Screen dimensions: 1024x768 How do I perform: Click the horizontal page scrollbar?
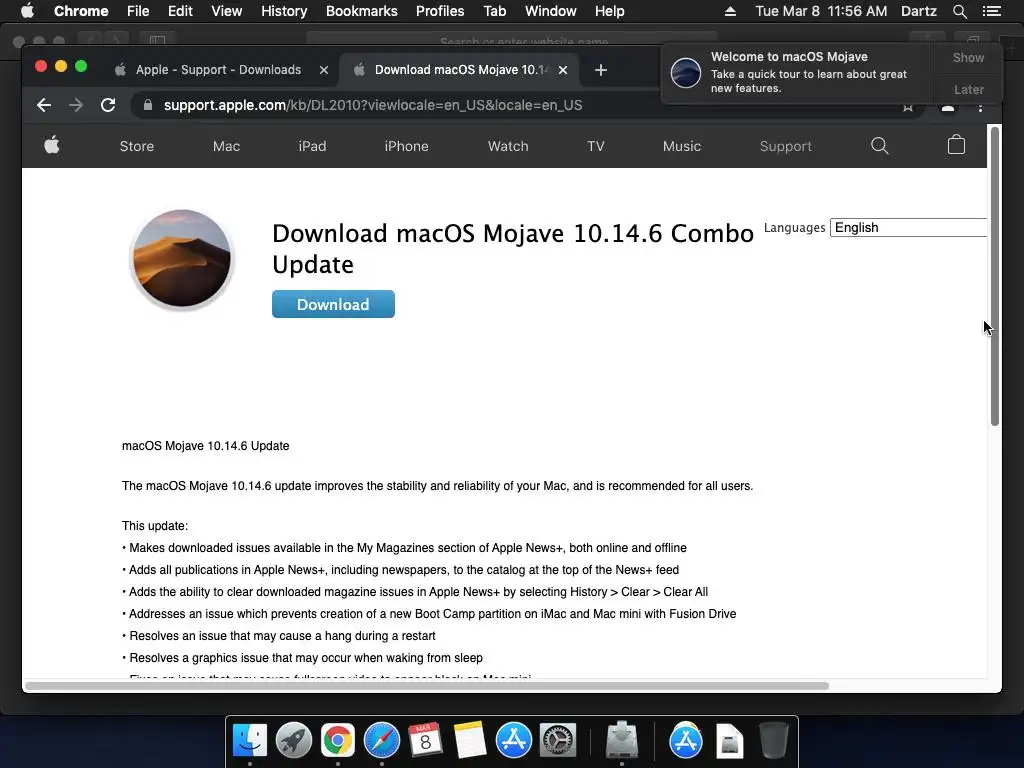(x=426, y=686)
